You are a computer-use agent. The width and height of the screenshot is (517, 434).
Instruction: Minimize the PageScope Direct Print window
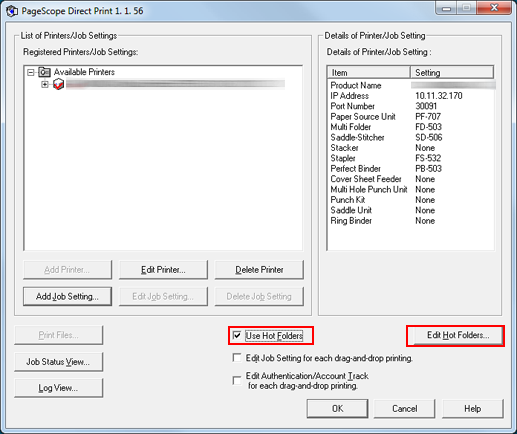pyautogui.click(x=446, y=8)
